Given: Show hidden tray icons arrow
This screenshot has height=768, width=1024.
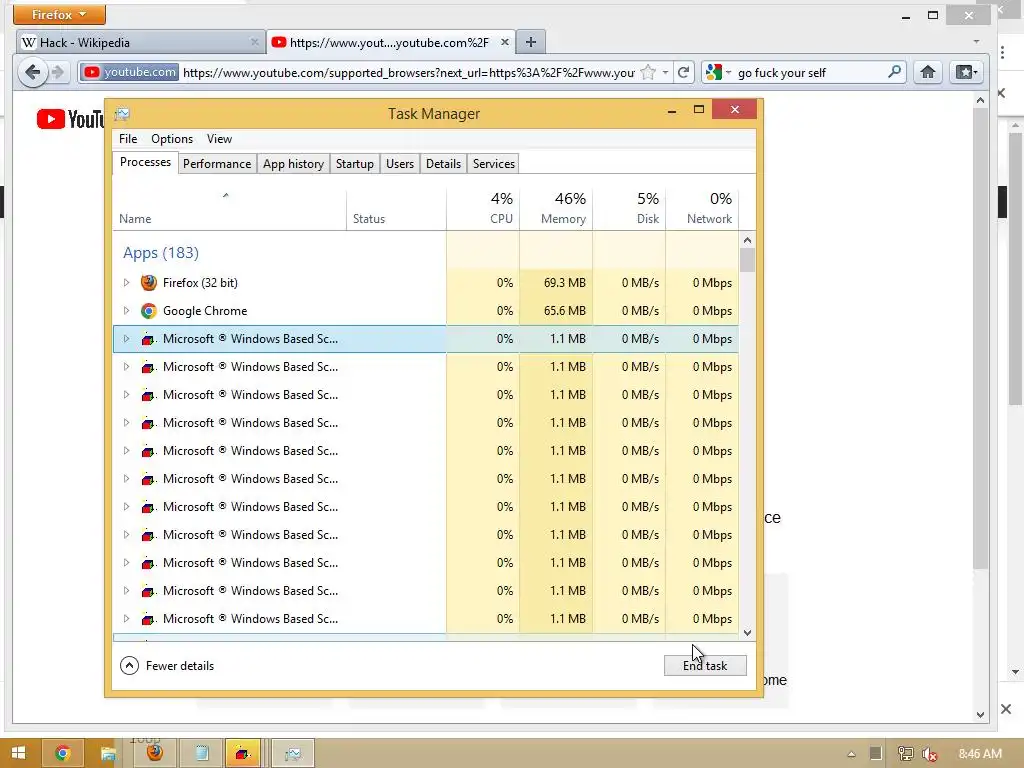Looking at the screenshot, I should point(851,754).
